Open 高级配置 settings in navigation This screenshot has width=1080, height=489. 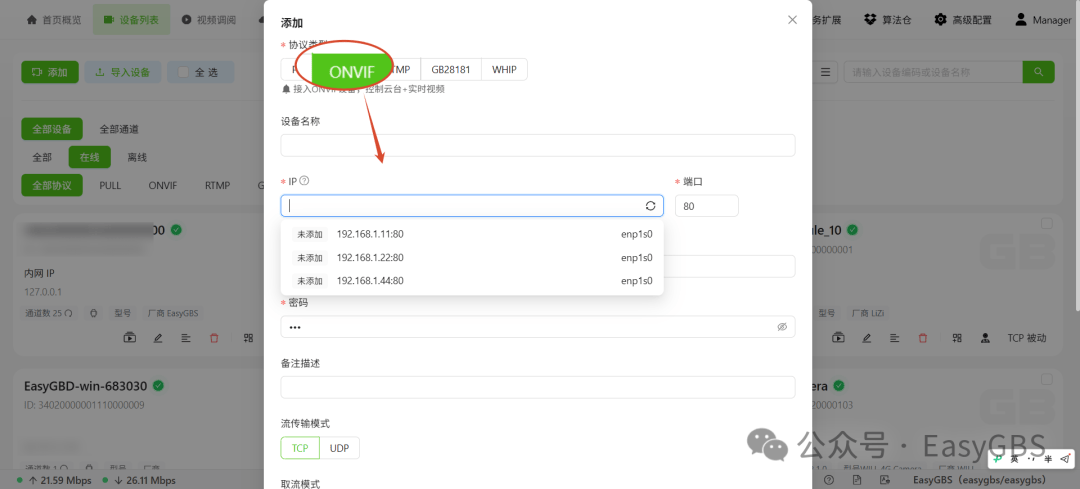963,20
